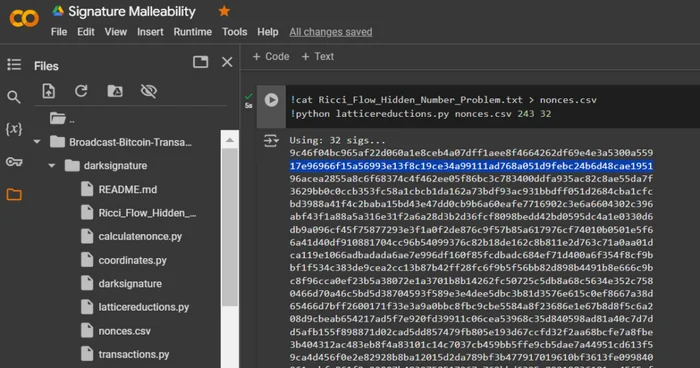Click the output line starting 0466d70a46c5
The width and height of the screenshot is (700, 368).
click(471, 293)
